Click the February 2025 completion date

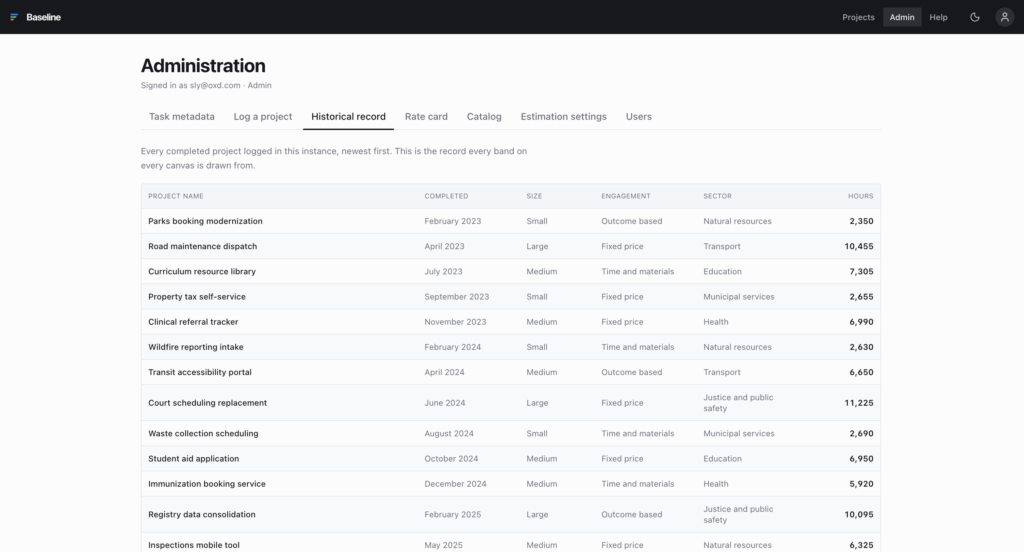453,514
